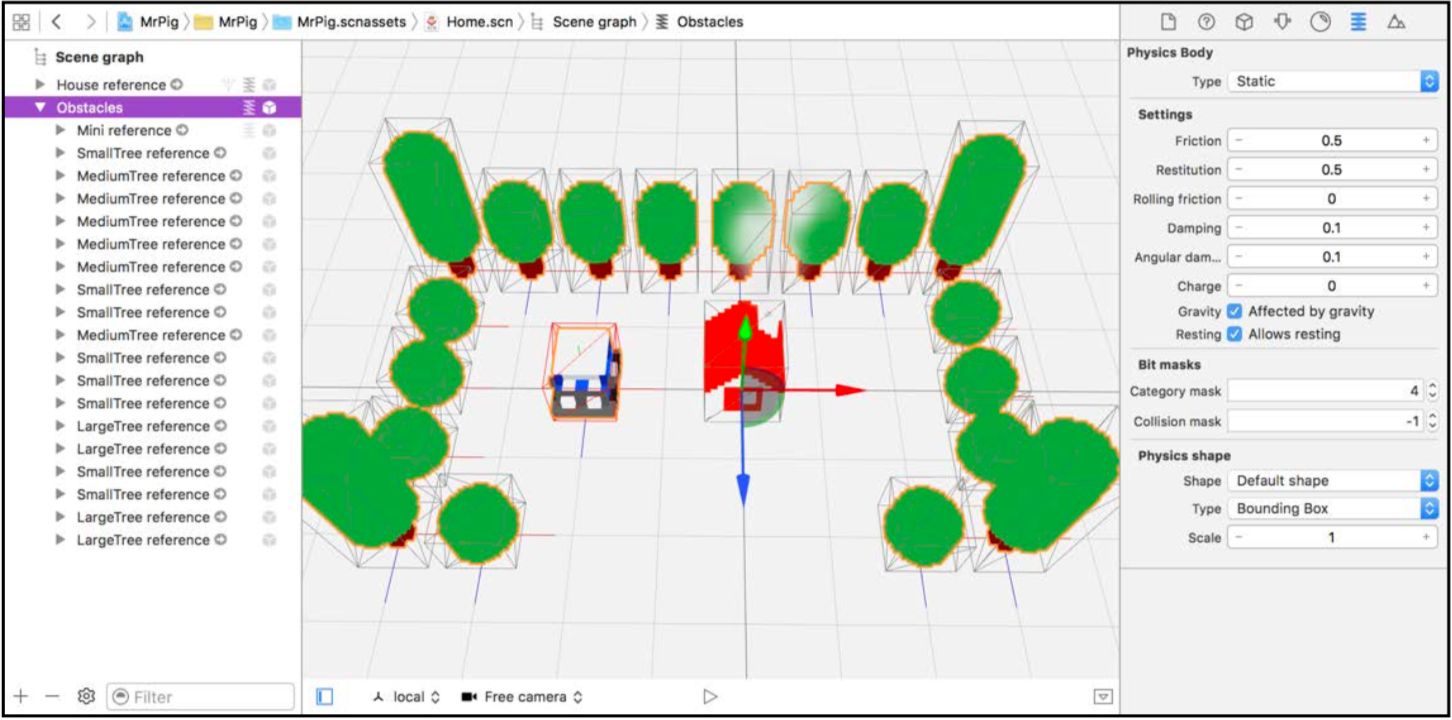Image resolution: width=1452 pixels, height=720 pixels.
Task: Click the play scene button
Action: (x=710, y=696)
